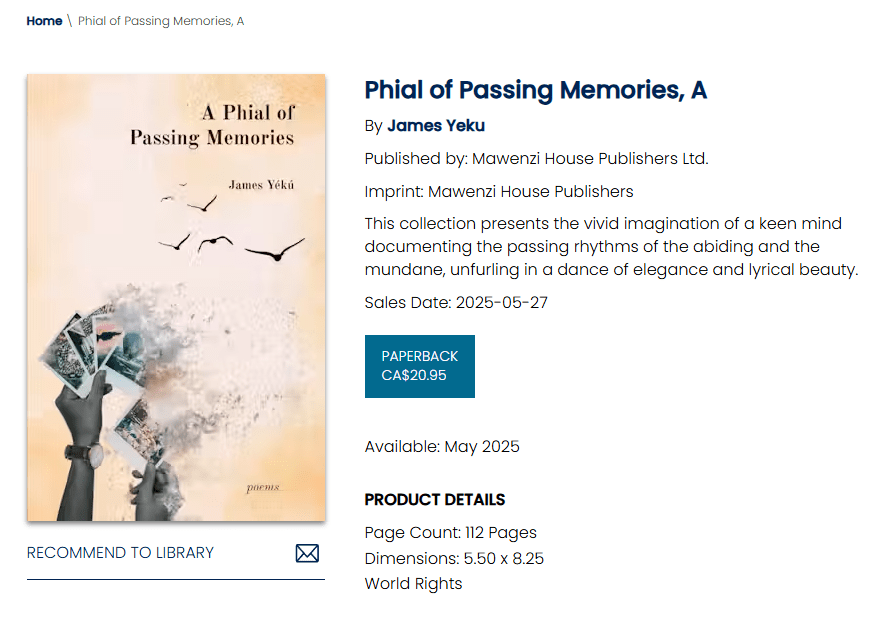Screen dimensions: 869x631
Task: Select the Paperback CA$20.95 button
Action: (x=419, y=366)
